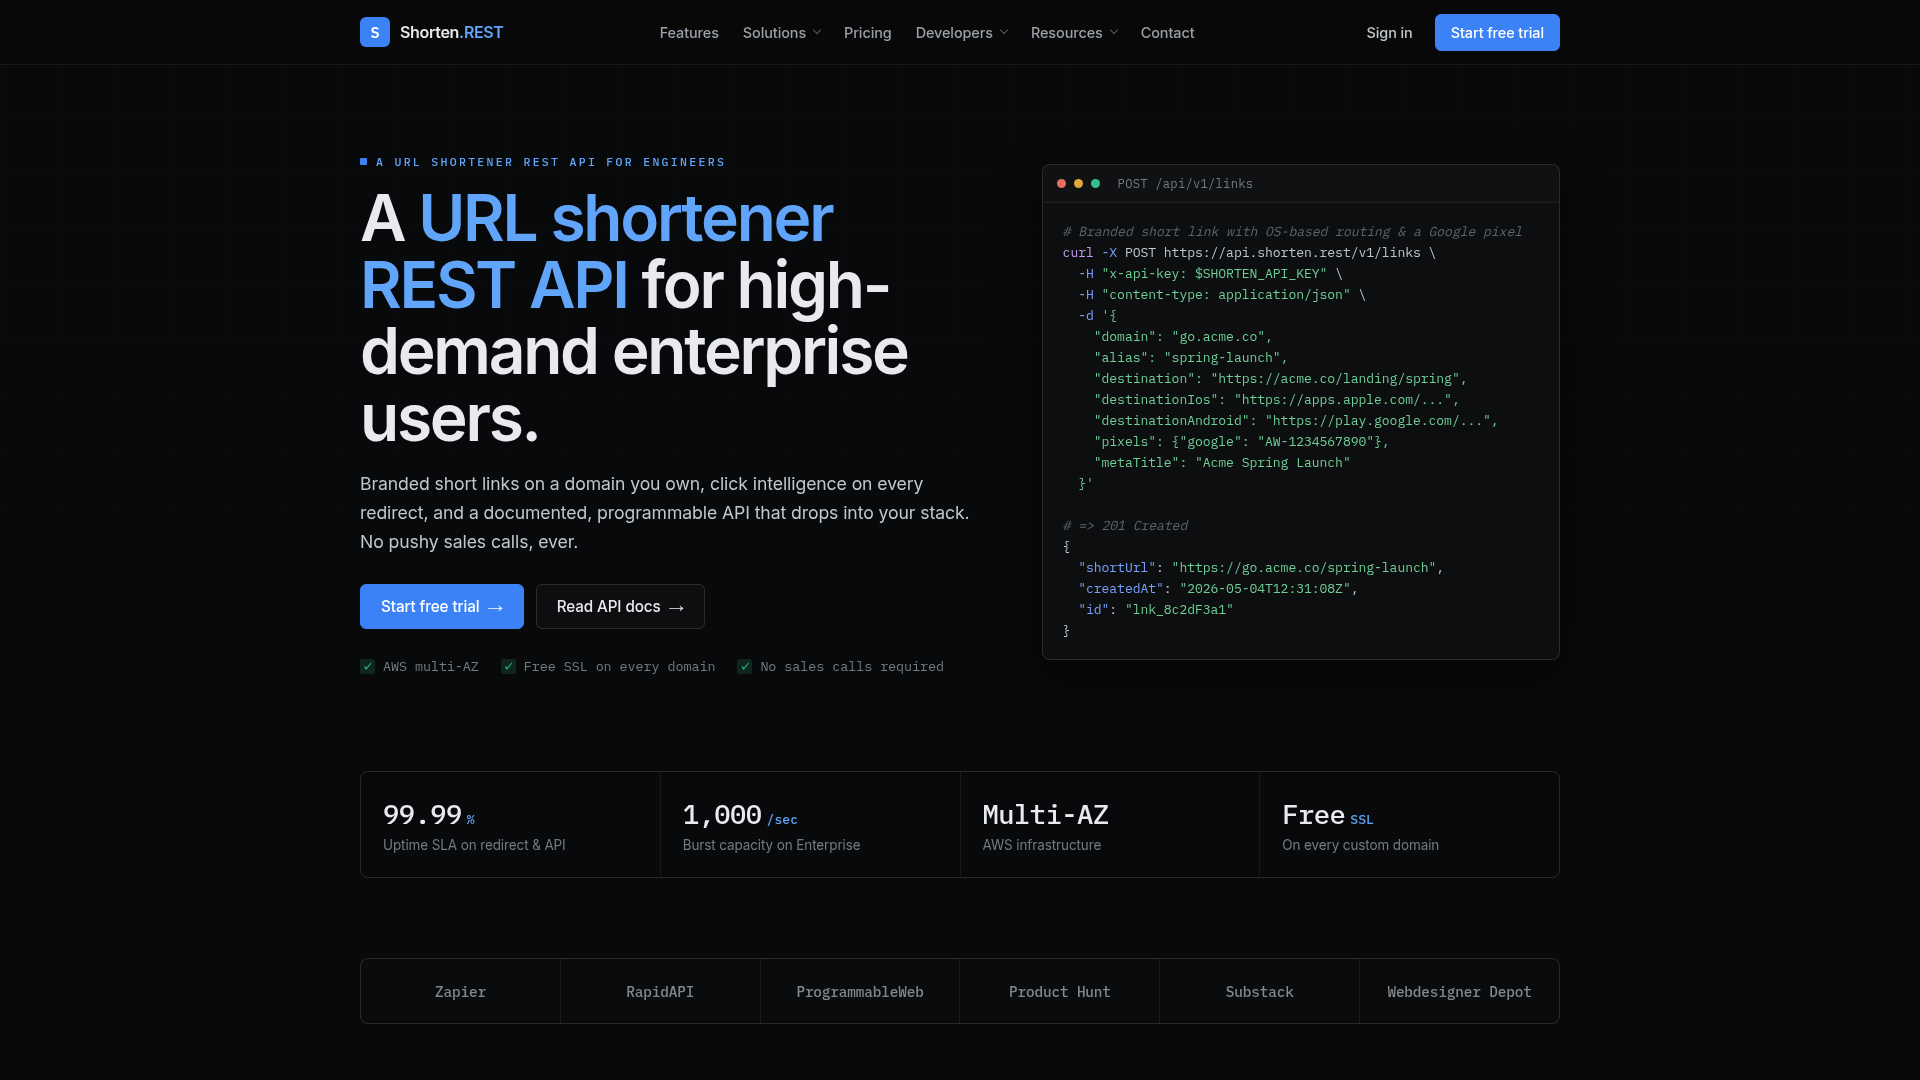Screen dimensions: 1920x1080
Task: Click the curl -X POST code line
Action: [x=1249, y=253]
